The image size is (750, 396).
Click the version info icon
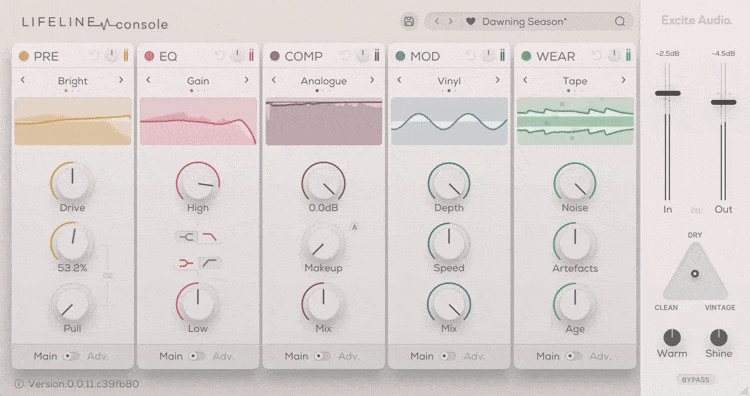19,384
